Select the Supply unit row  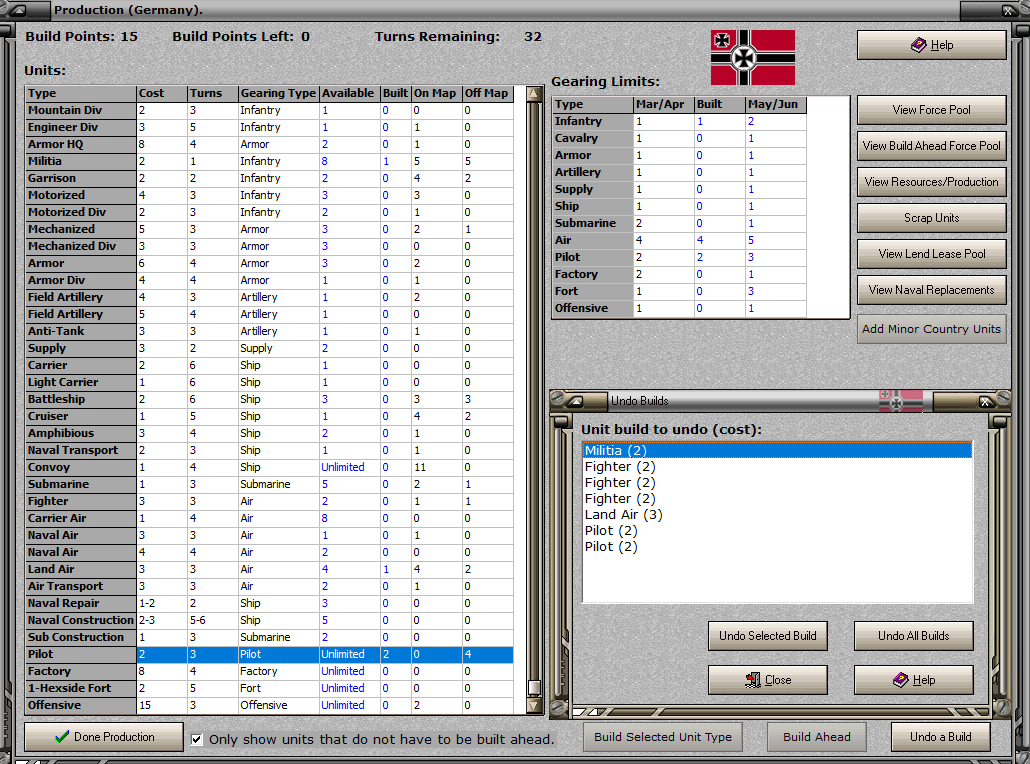[x=269, y=349]
